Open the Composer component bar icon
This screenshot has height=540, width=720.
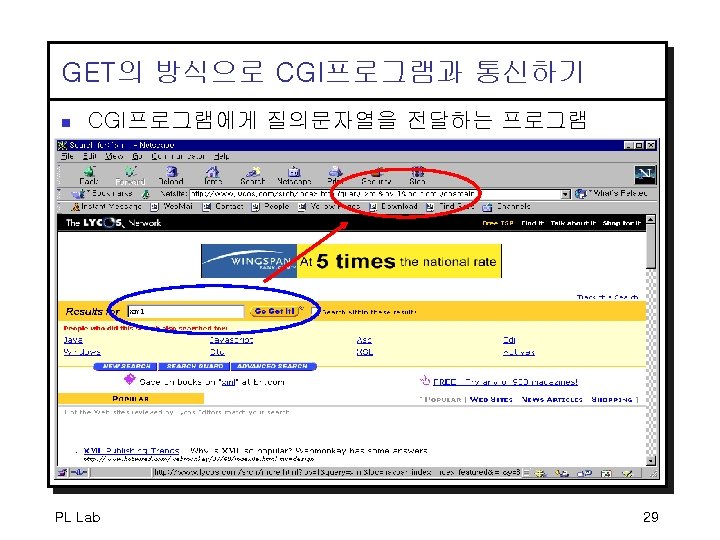628,472
